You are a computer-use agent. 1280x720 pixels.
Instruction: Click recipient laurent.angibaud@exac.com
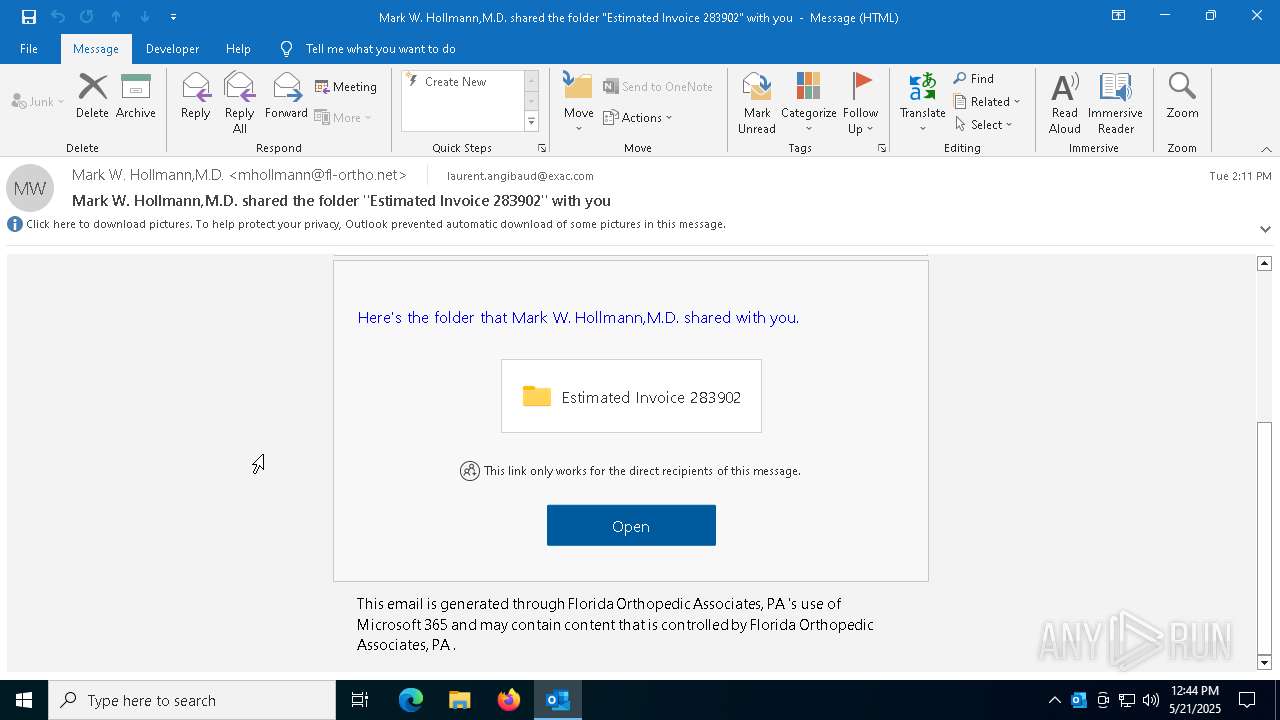(520, 176)
